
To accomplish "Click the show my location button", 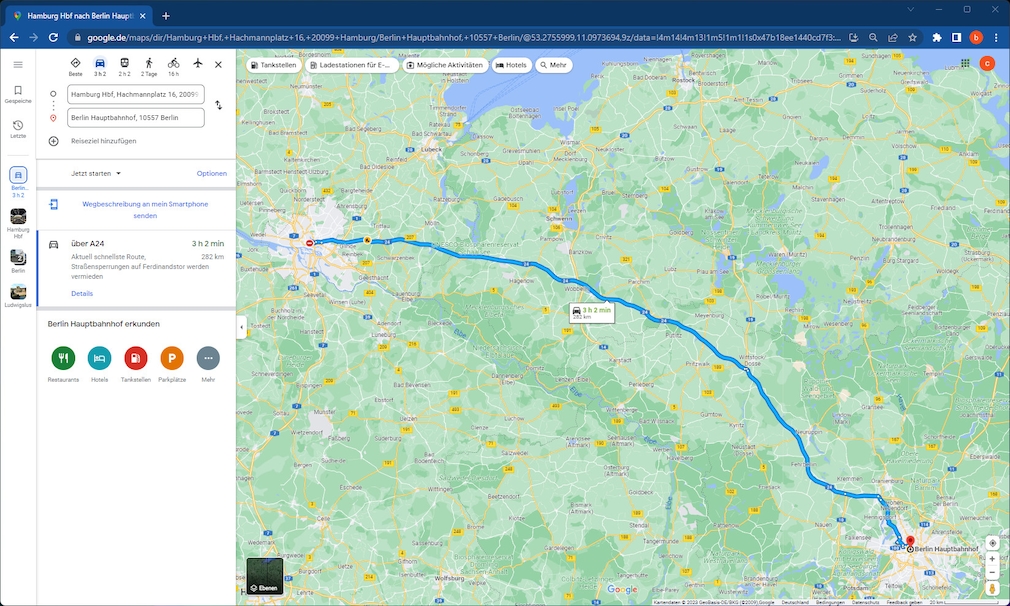I will coord(992,543).
